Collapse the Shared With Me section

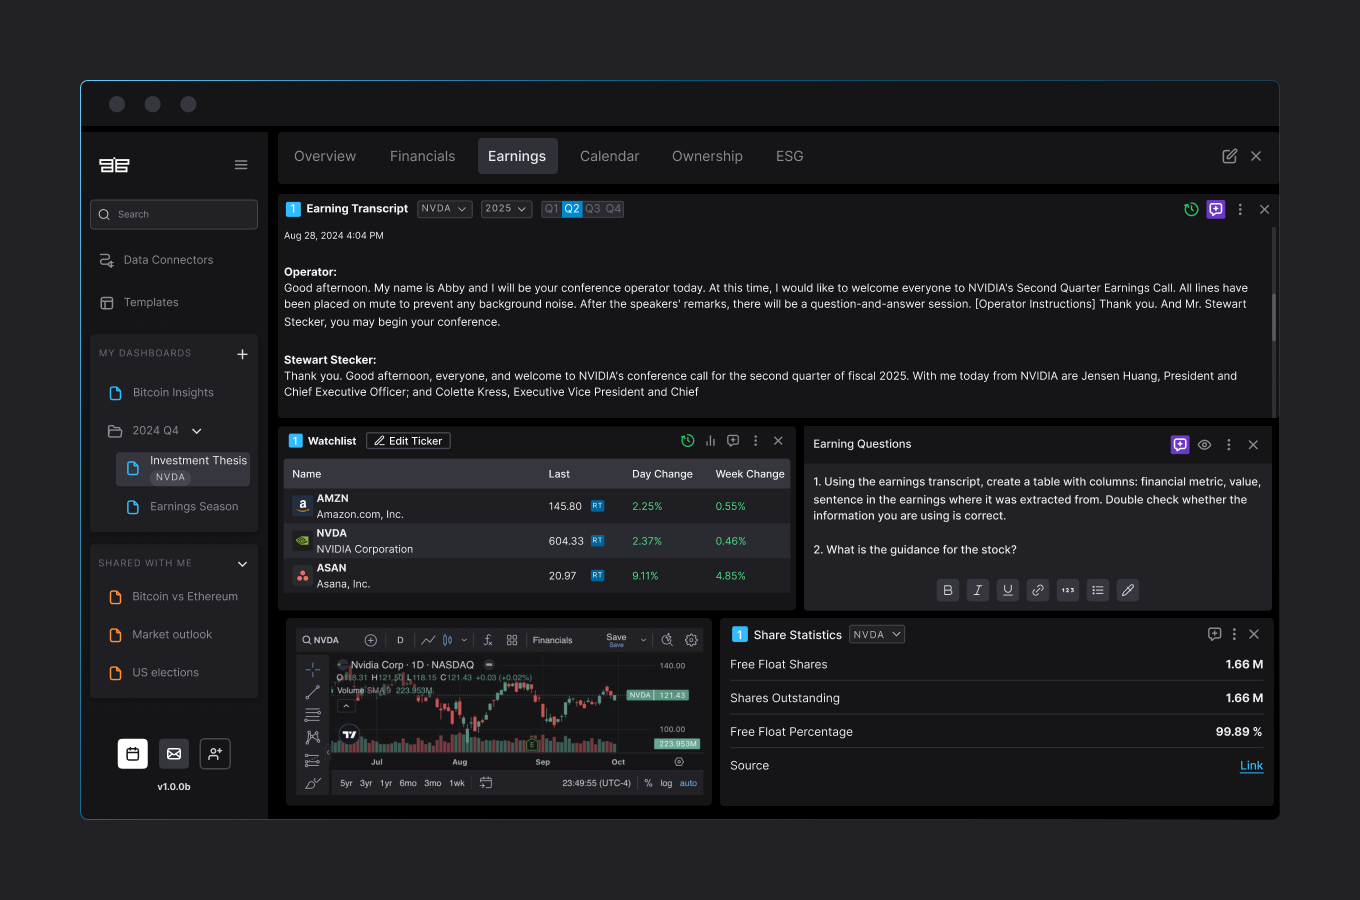click(242, 564)
